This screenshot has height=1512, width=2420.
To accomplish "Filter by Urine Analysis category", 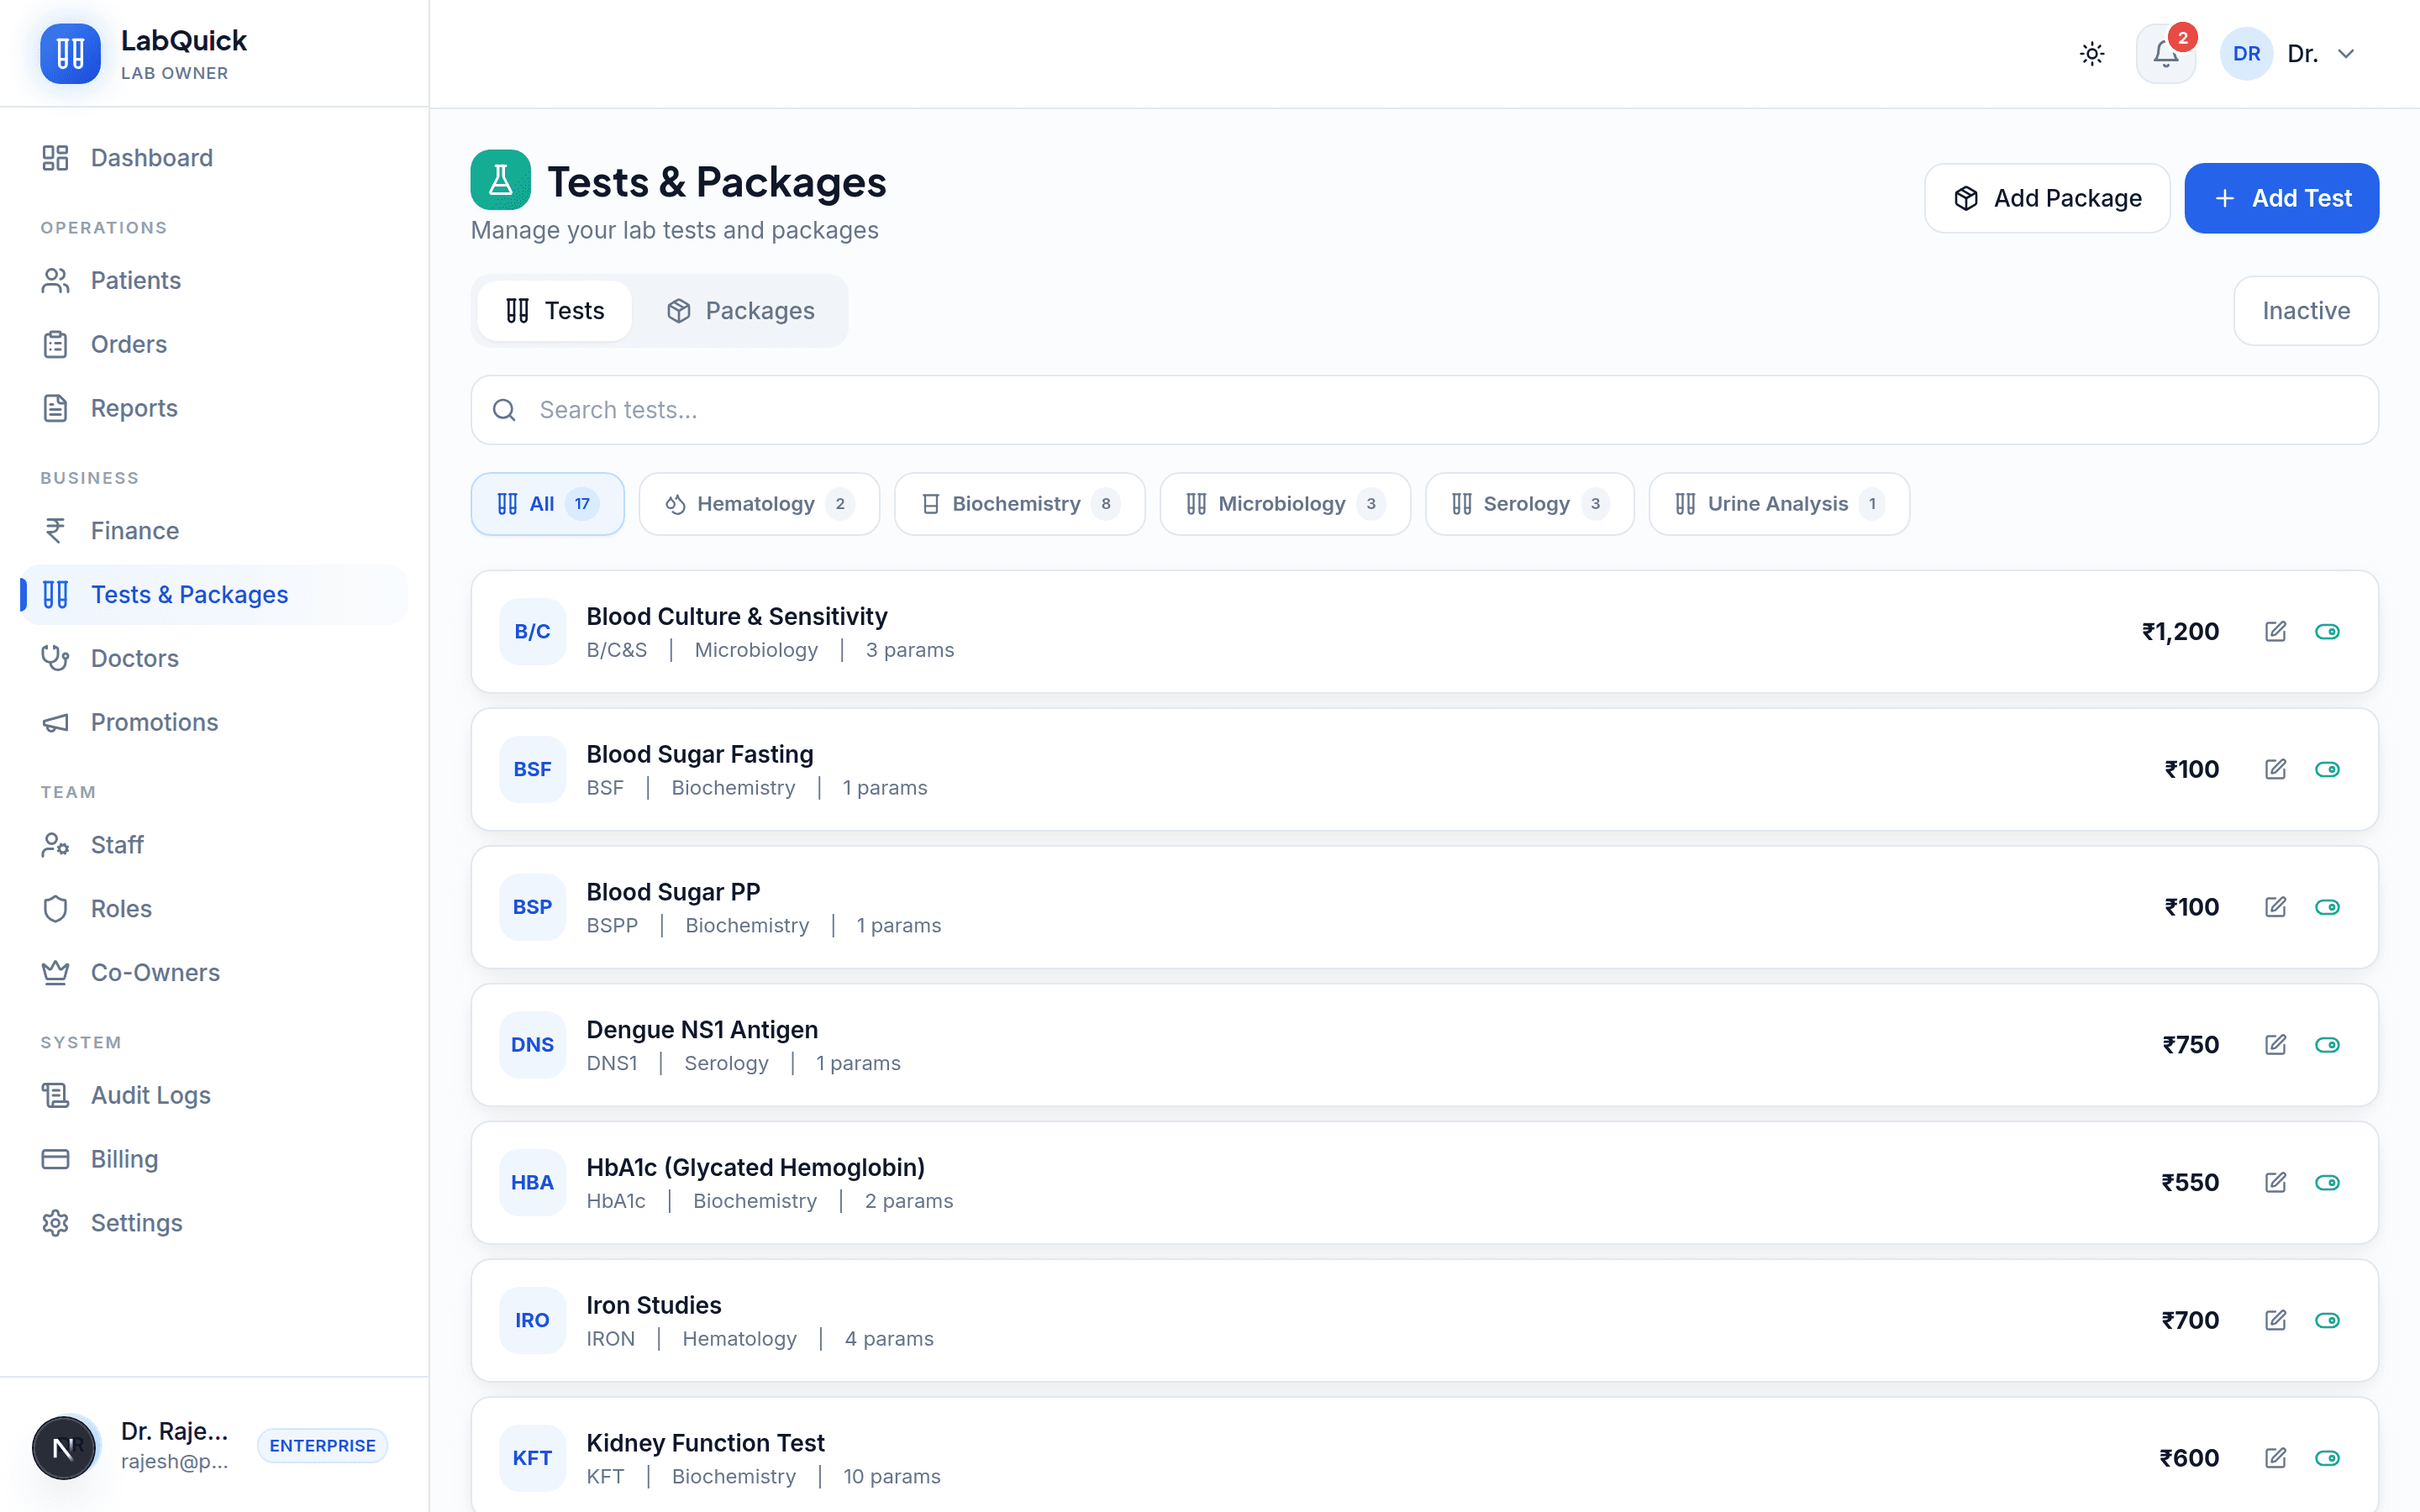I will [x=1779, y=504].
